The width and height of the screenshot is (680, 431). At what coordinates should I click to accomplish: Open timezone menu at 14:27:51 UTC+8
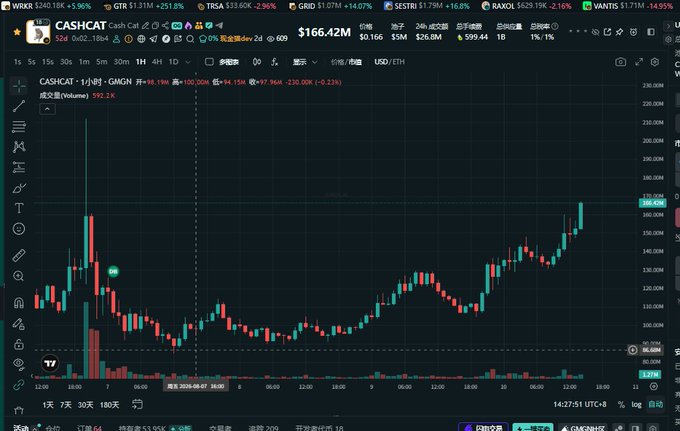point(580,405)
